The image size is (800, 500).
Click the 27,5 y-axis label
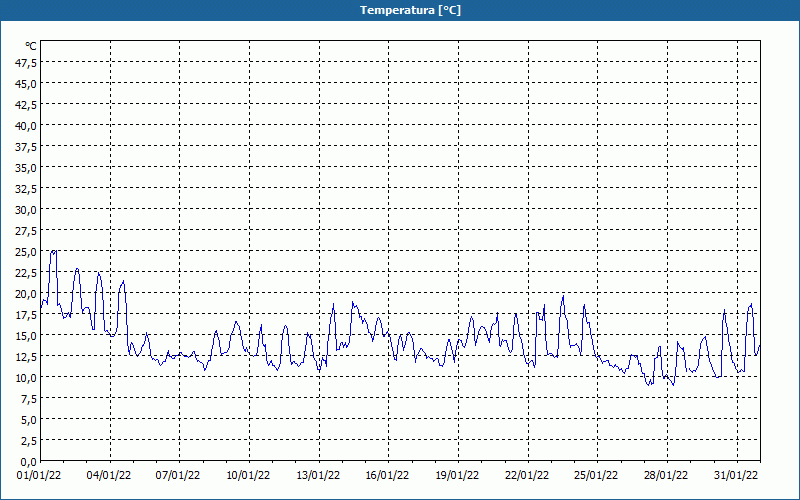click(x=27, y=231)
